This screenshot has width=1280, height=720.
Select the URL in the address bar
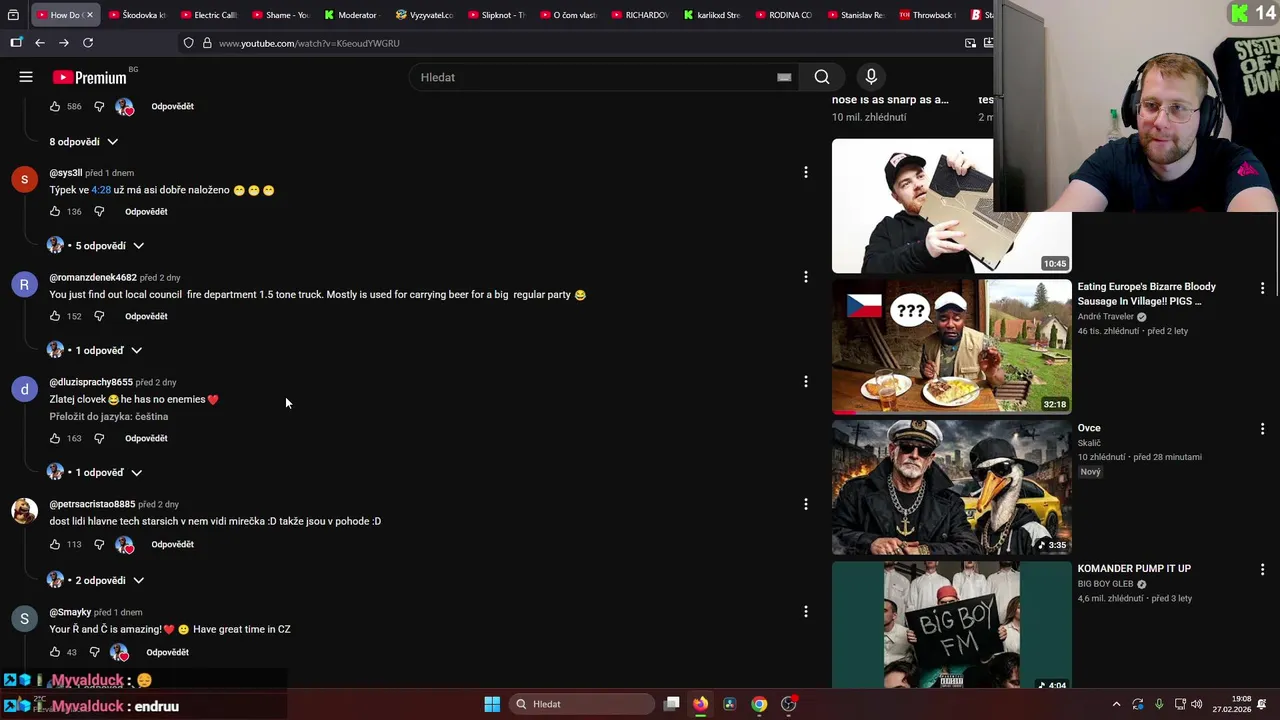[309, 43]
